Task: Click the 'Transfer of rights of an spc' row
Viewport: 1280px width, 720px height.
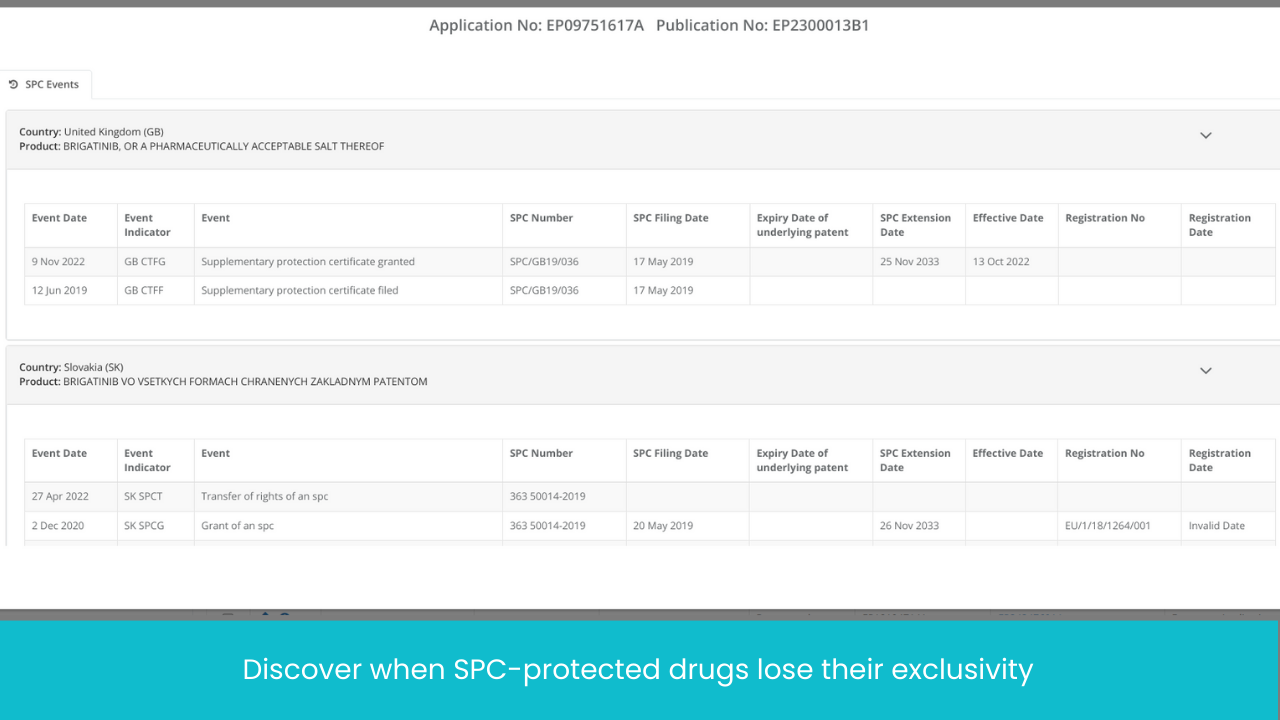Action: coord(264,497)
